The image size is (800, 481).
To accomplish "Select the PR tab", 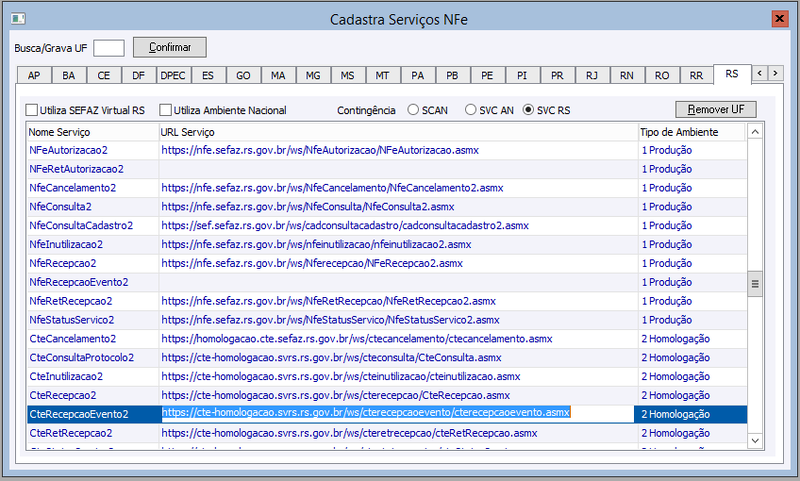I will pyautogui.click(x=557, y=75).
